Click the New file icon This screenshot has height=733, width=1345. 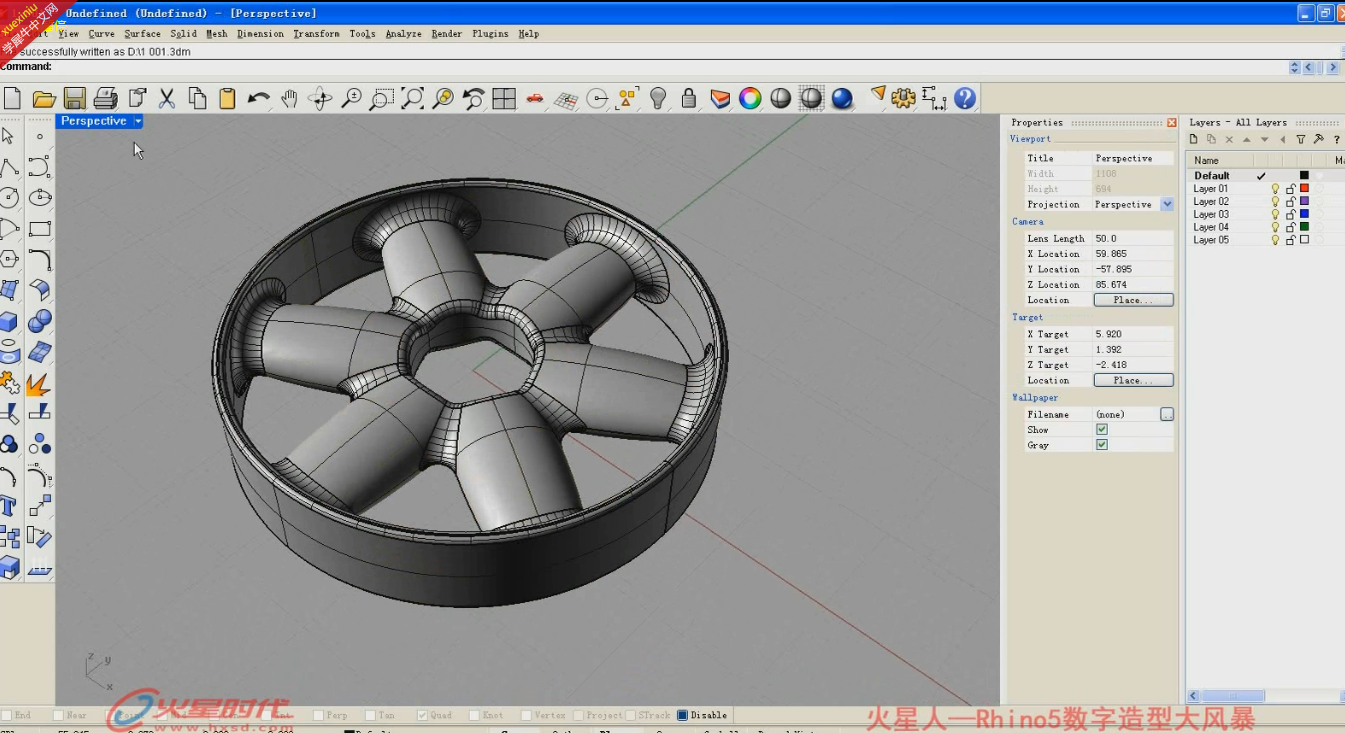[x=12, y=98]
